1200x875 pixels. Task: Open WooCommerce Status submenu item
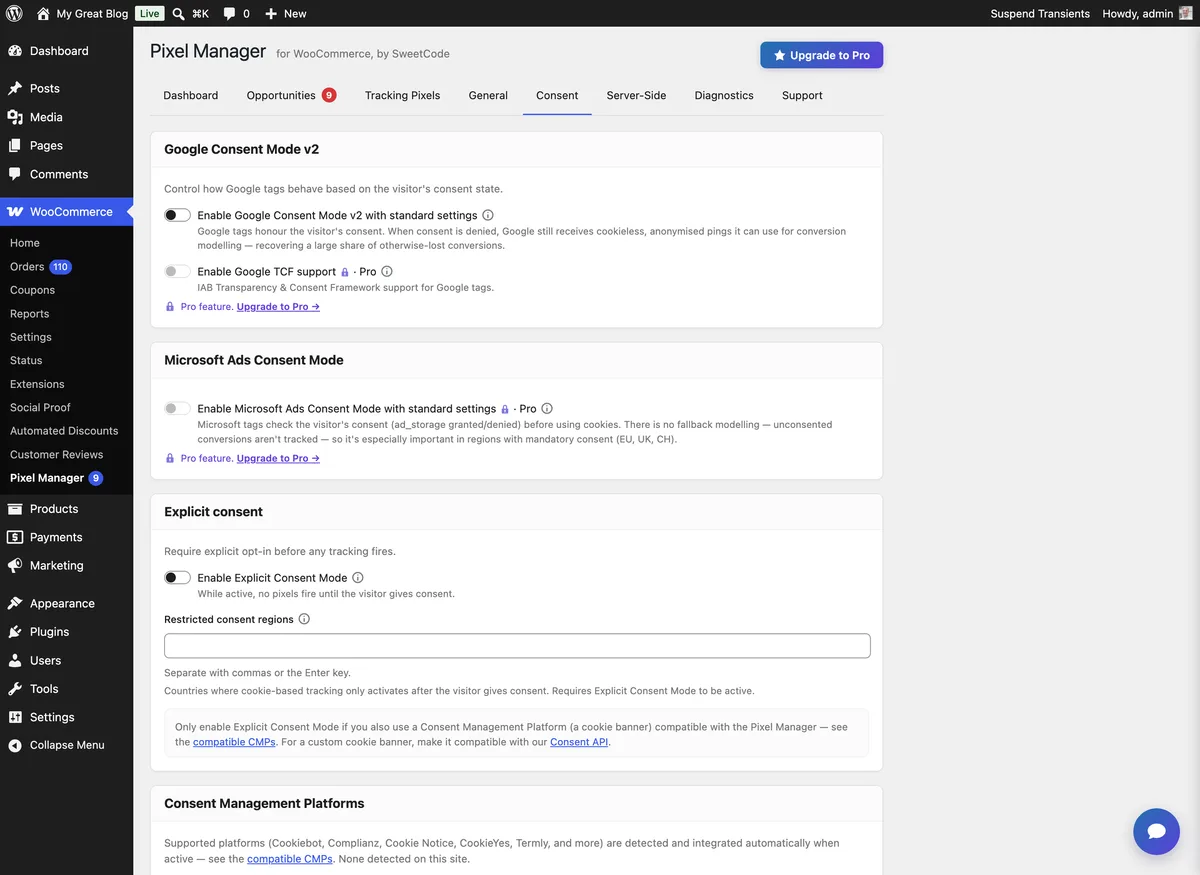[26, 360]
